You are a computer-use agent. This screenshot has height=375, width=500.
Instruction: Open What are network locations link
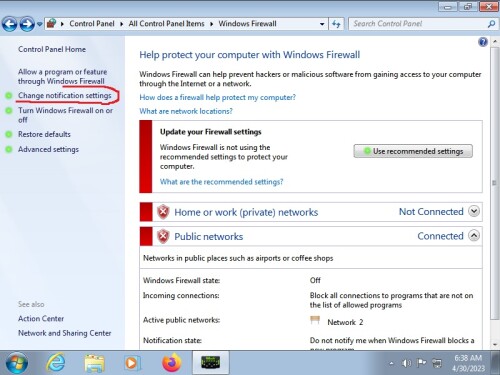pos(186,111)
